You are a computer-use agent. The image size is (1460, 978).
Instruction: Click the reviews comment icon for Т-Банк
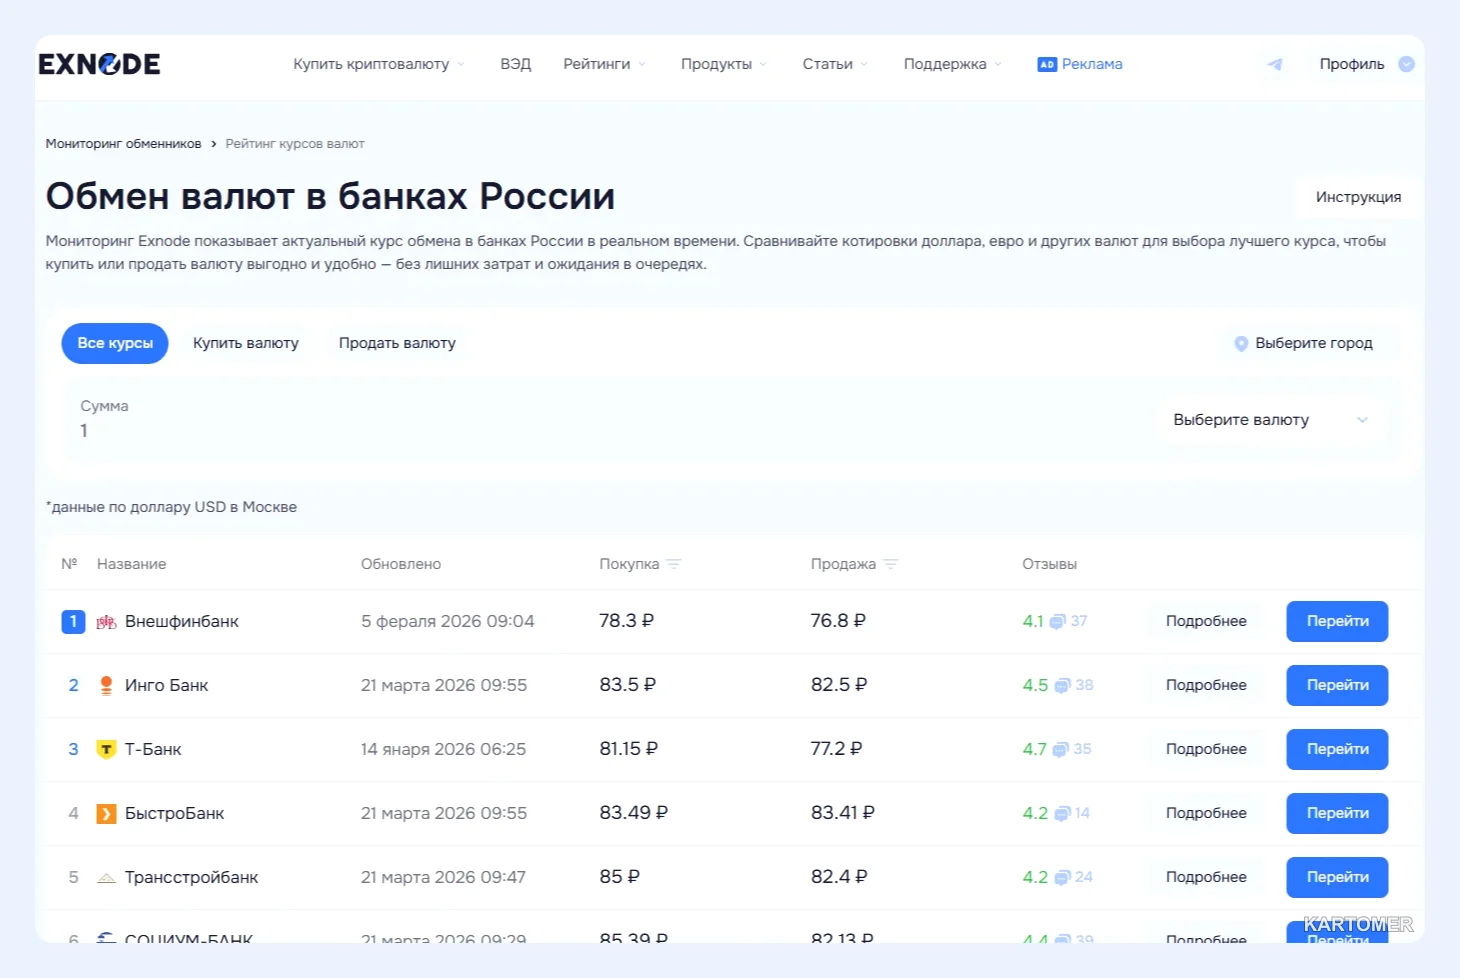1060,750
